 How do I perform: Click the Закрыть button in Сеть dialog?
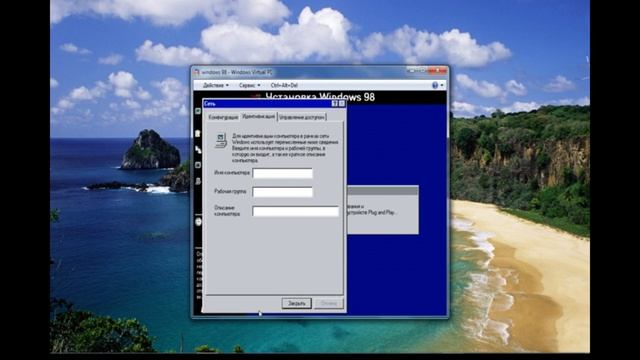[x=296, y=303]
